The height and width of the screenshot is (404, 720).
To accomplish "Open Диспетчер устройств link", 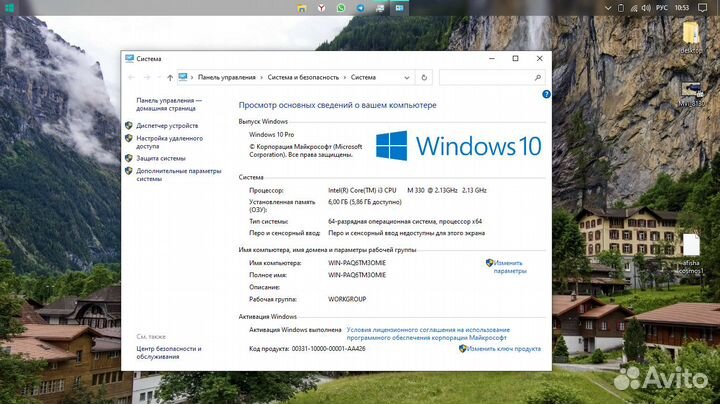I will 167,125.
